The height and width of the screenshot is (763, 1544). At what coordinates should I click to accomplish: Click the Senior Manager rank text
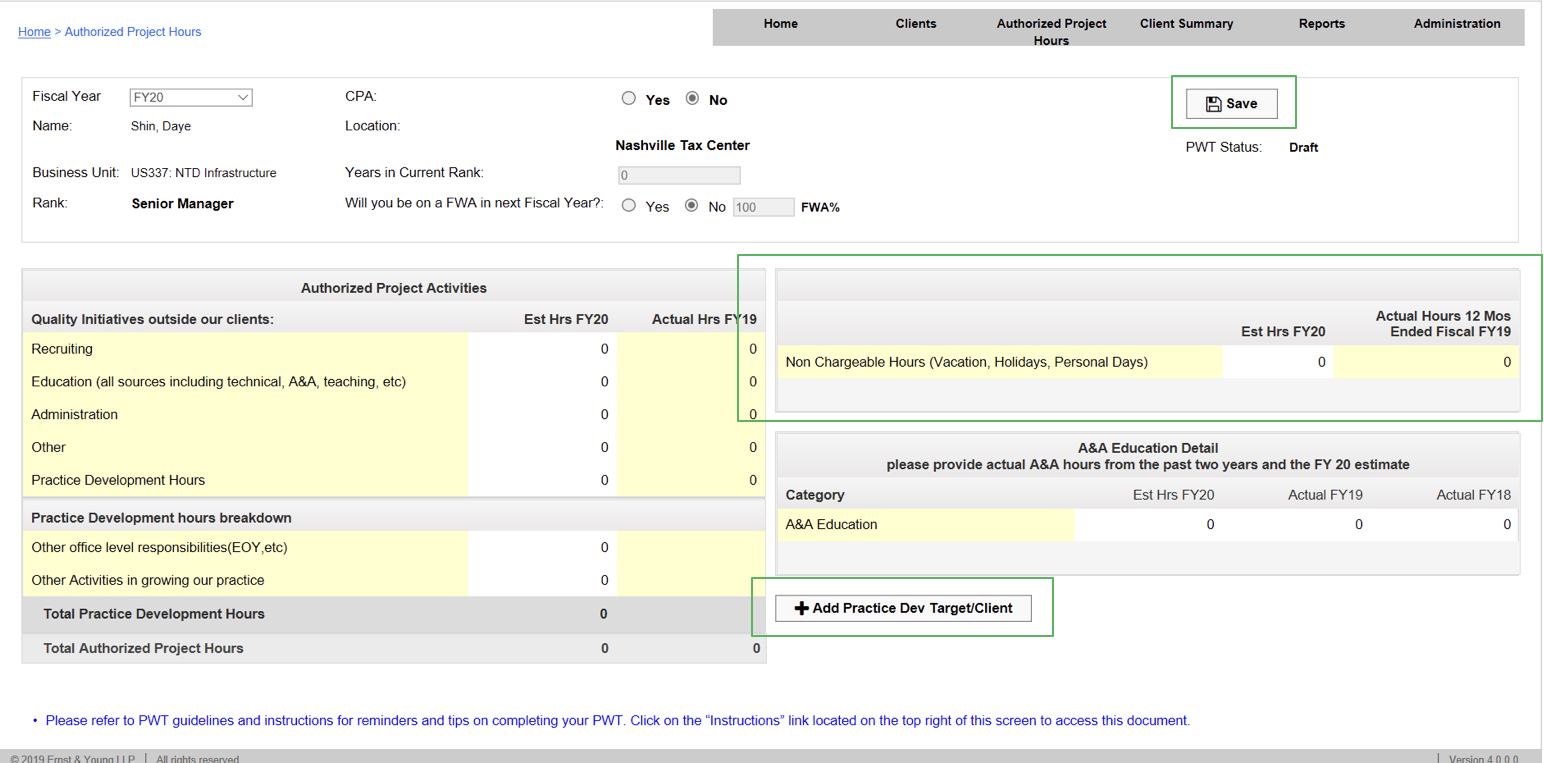[183, 204]
